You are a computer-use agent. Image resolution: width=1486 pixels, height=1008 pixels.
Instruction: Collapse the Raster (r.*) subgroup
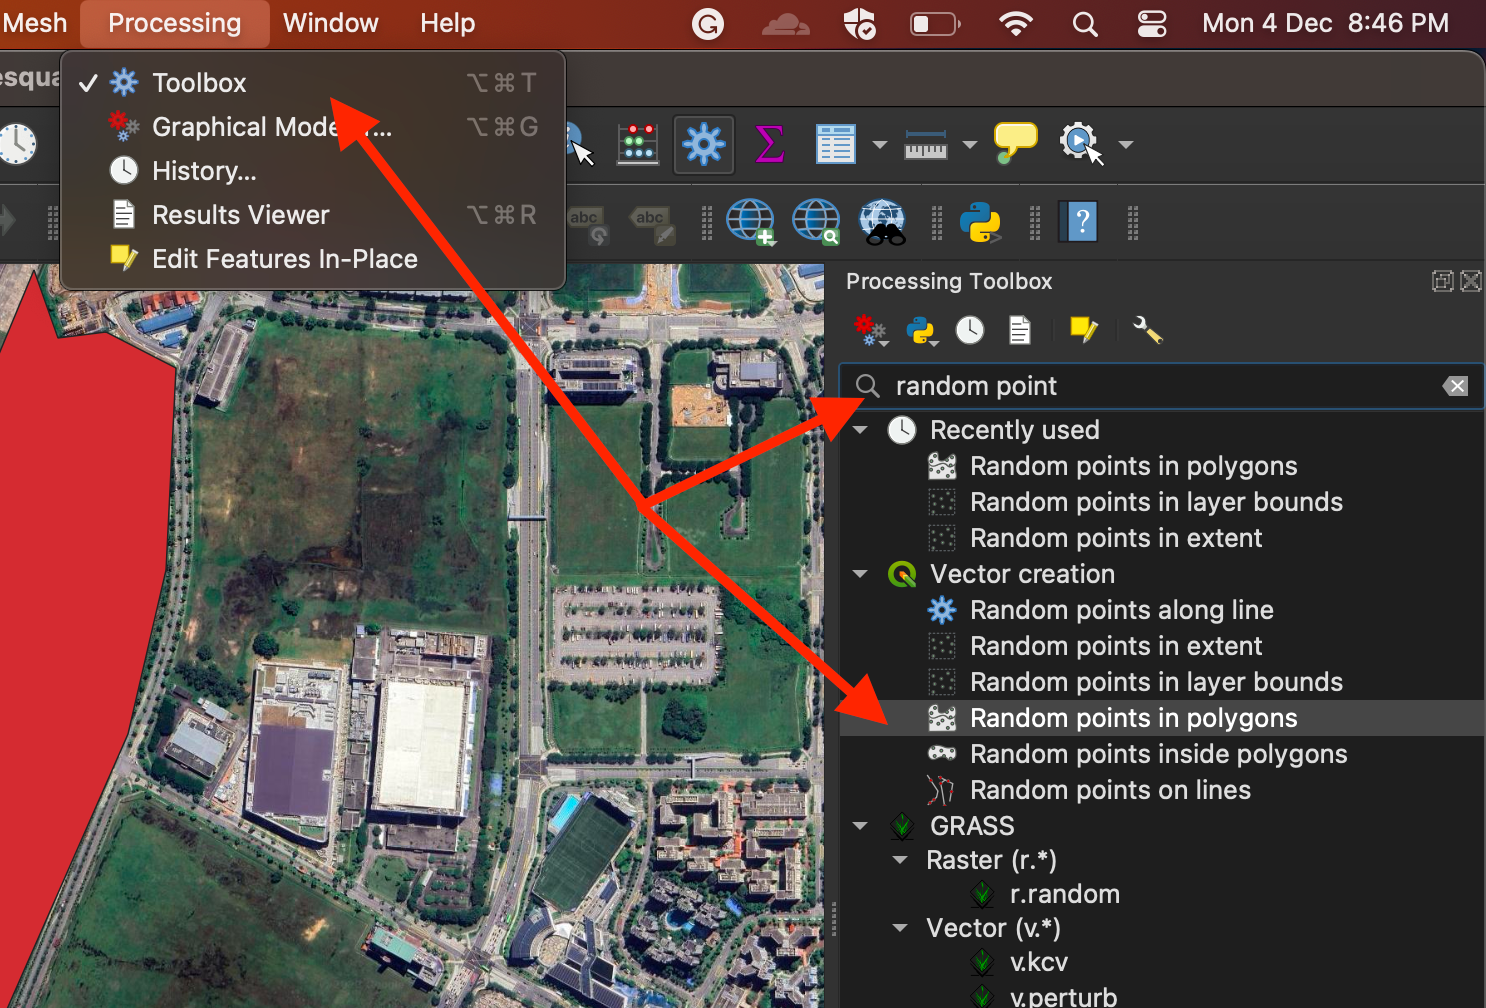[x=901, y=860]
